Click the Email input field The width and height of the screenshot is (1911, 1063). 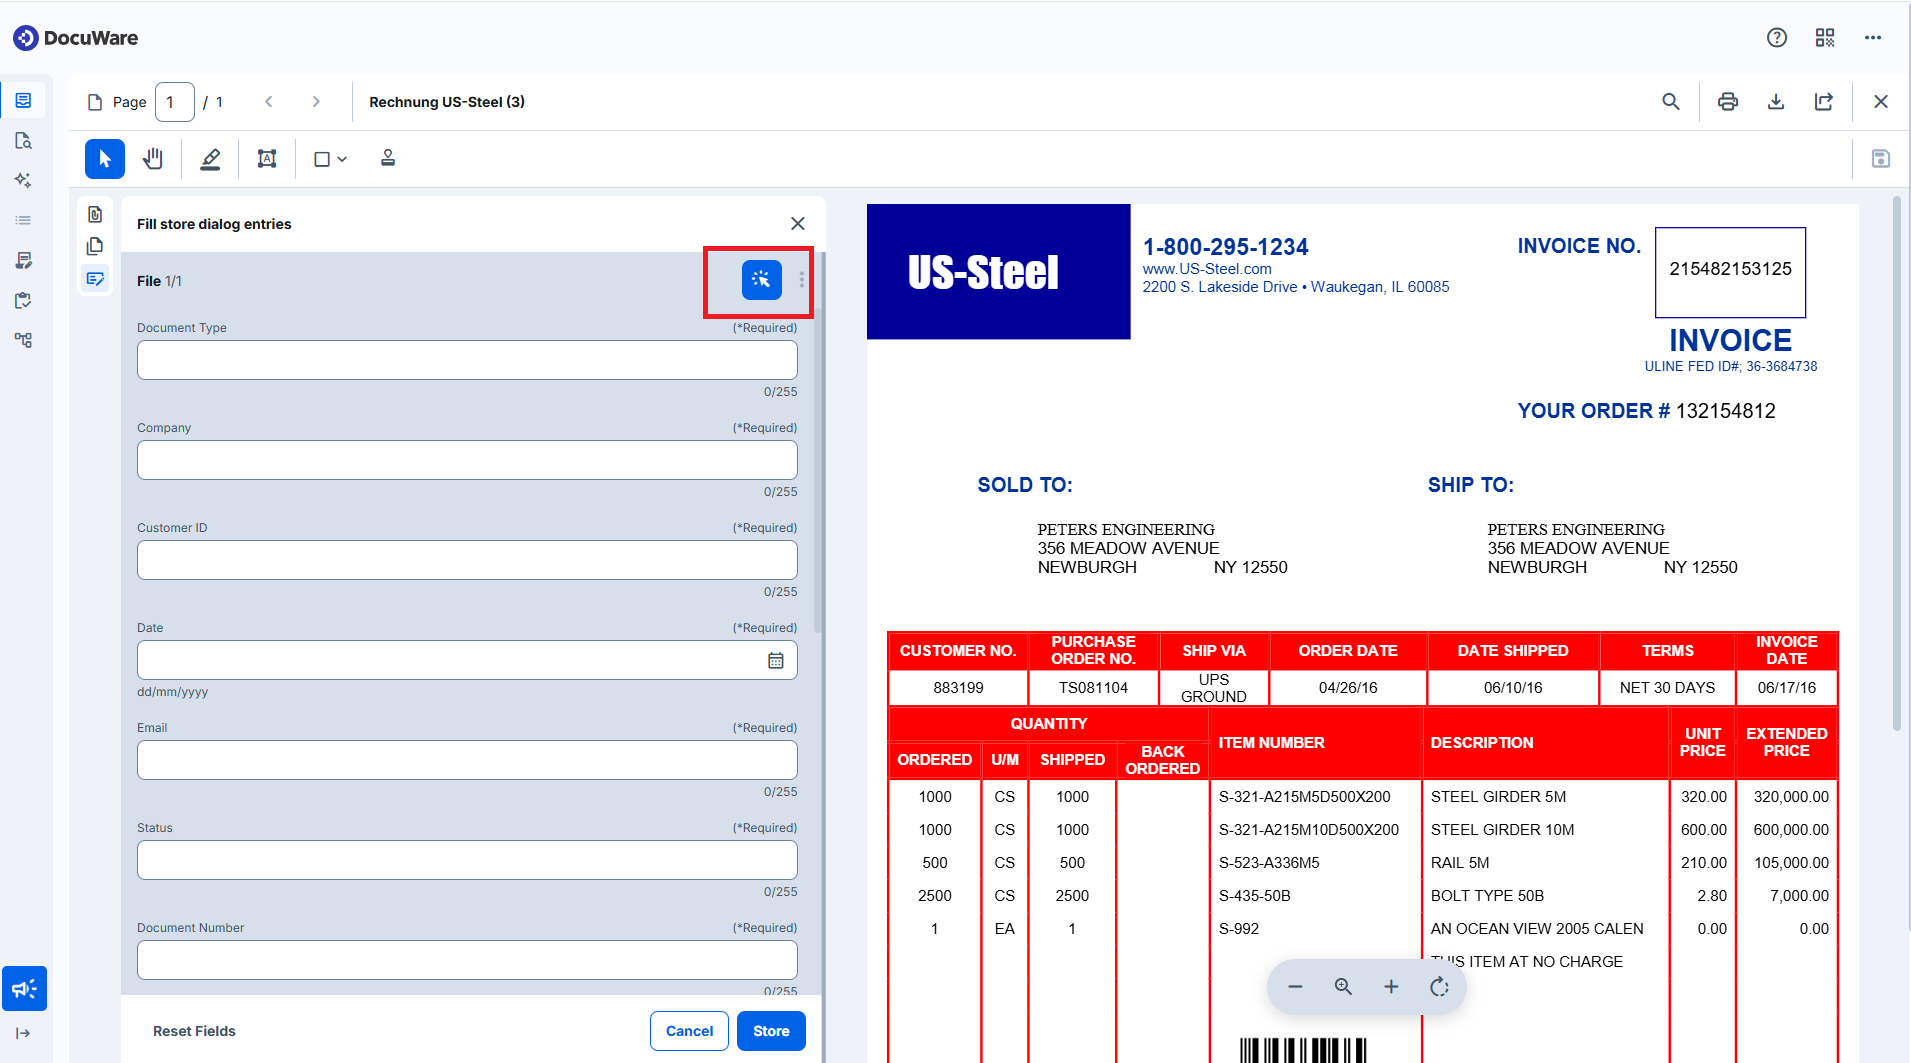(467, 760)
